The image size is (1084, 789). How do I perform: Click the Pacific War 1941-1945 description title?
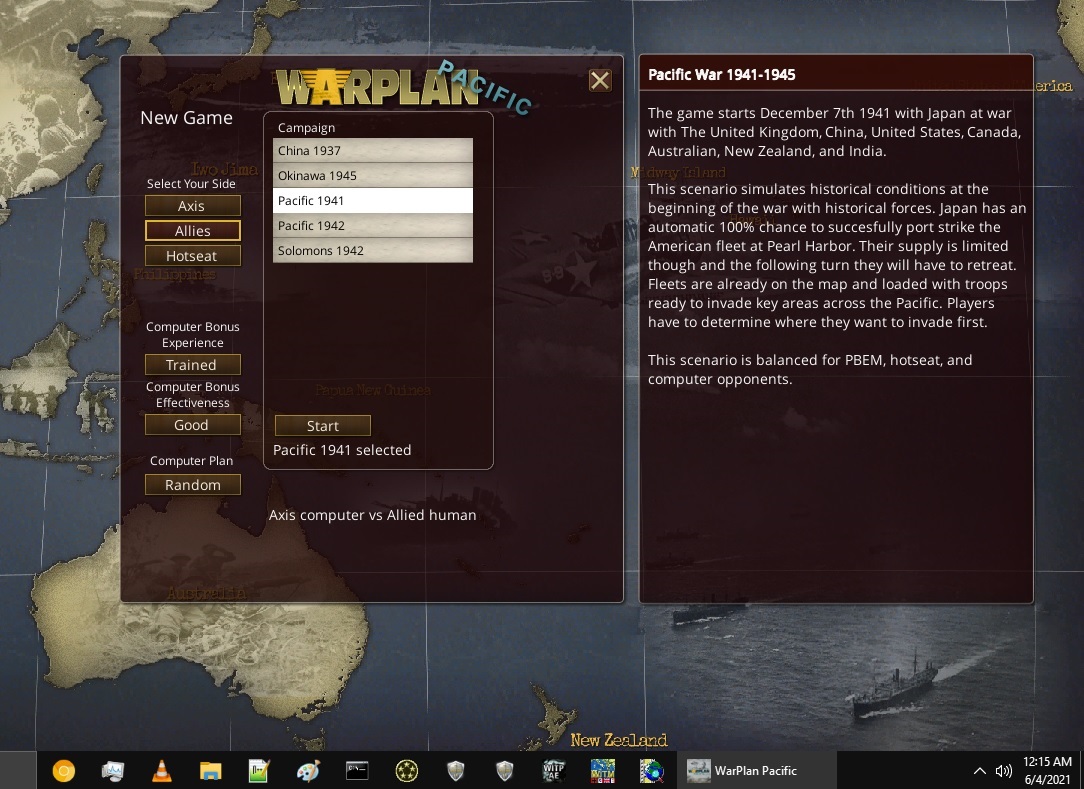click(x=722, y=75)
